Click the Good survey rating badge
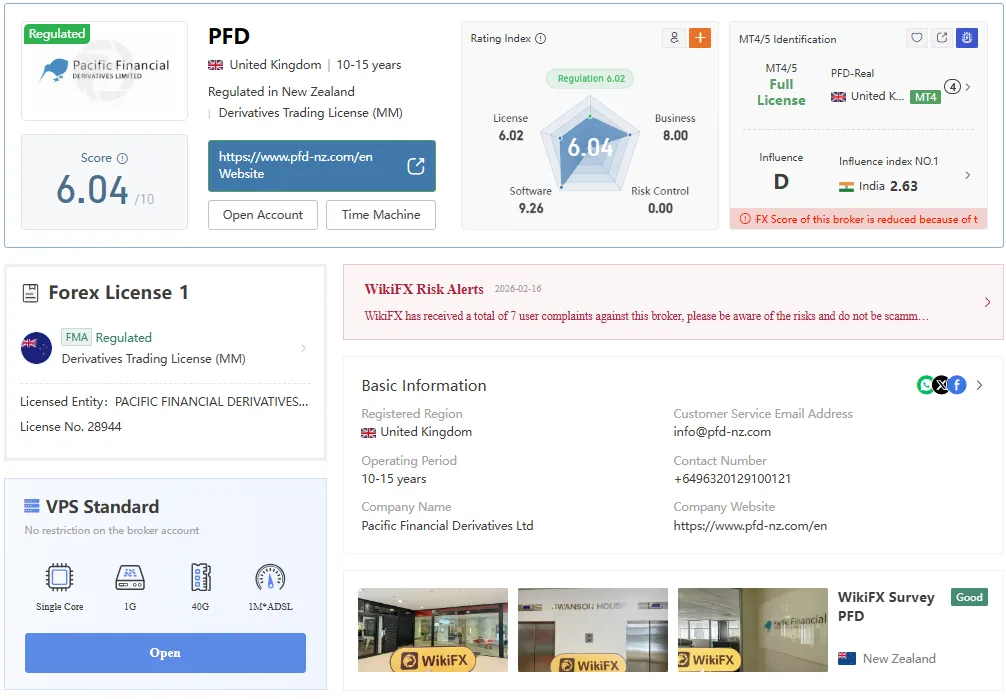This screenshot has height=699, width=1006. pyautogui.click(x=969, y=597)
